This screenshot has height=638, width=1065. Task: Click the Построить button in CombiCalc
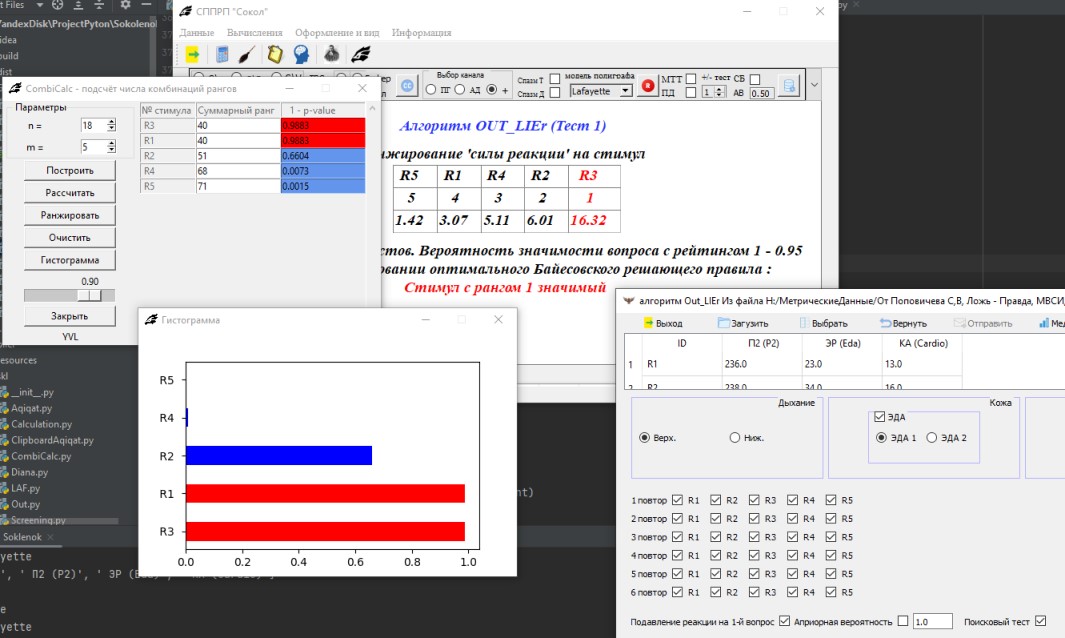click(x=70, y=171)
